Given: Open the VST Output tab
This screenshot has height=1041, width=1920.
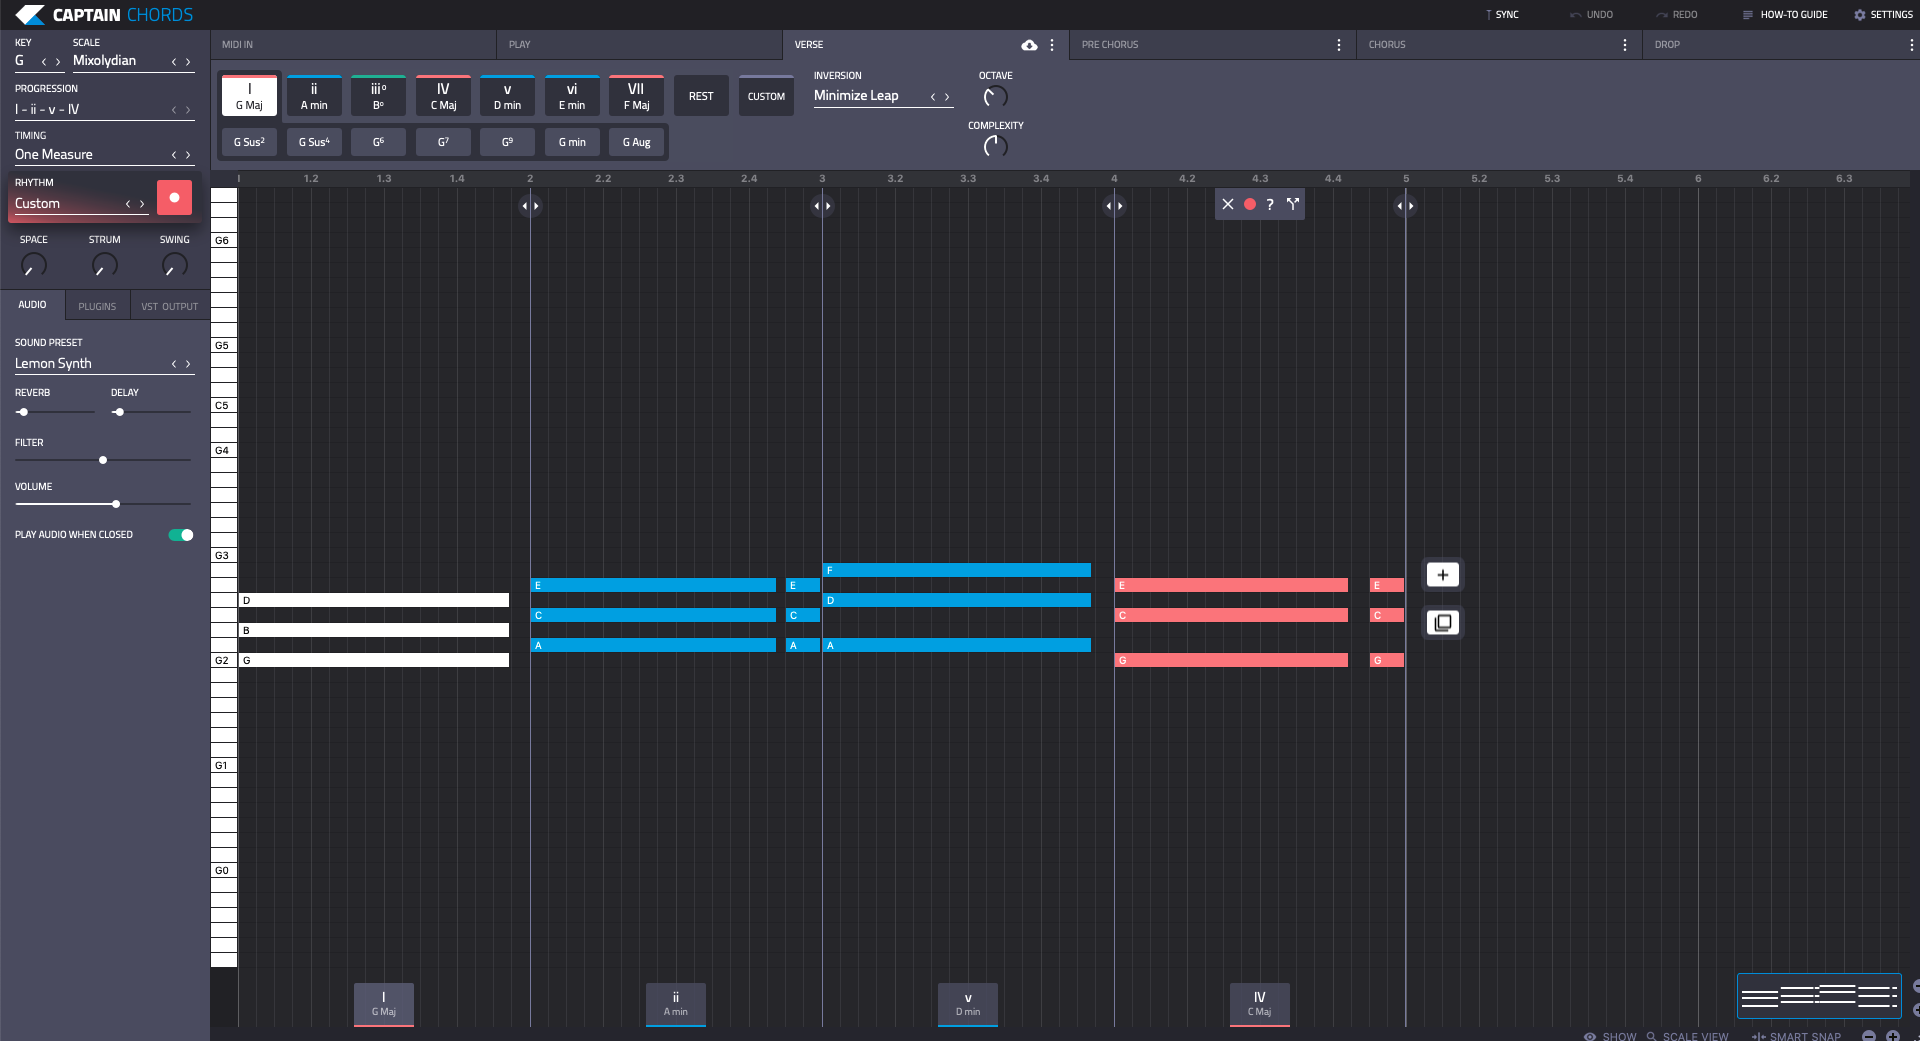Looking at the screenshot, I should point(170,306).
